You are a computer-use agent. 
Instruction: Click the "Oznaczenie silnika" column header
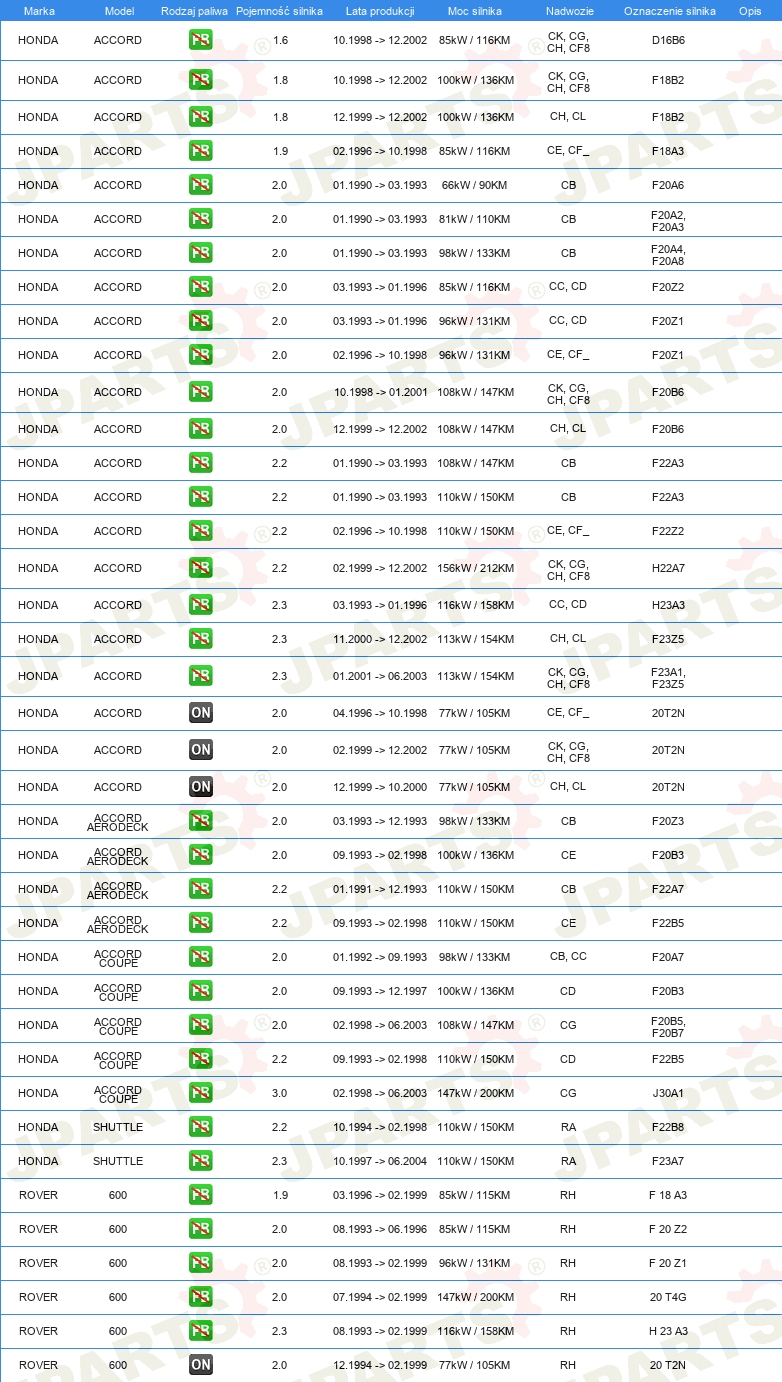(669, 11)
